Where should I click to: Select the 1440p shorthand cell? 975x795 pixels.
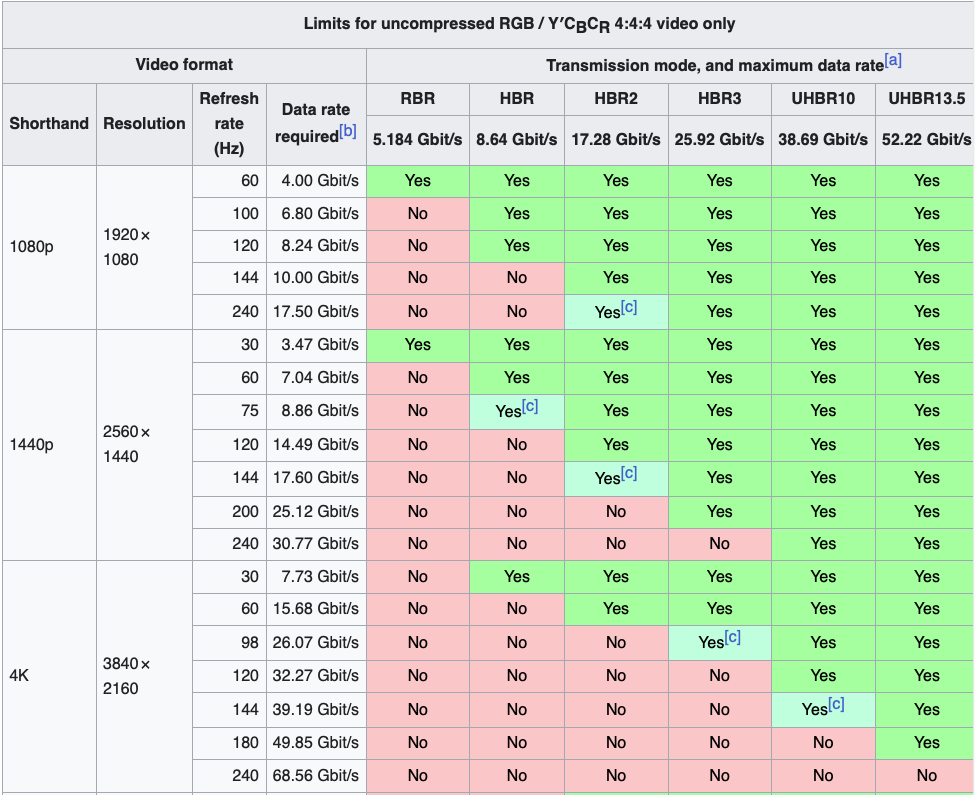coord(49,445)
